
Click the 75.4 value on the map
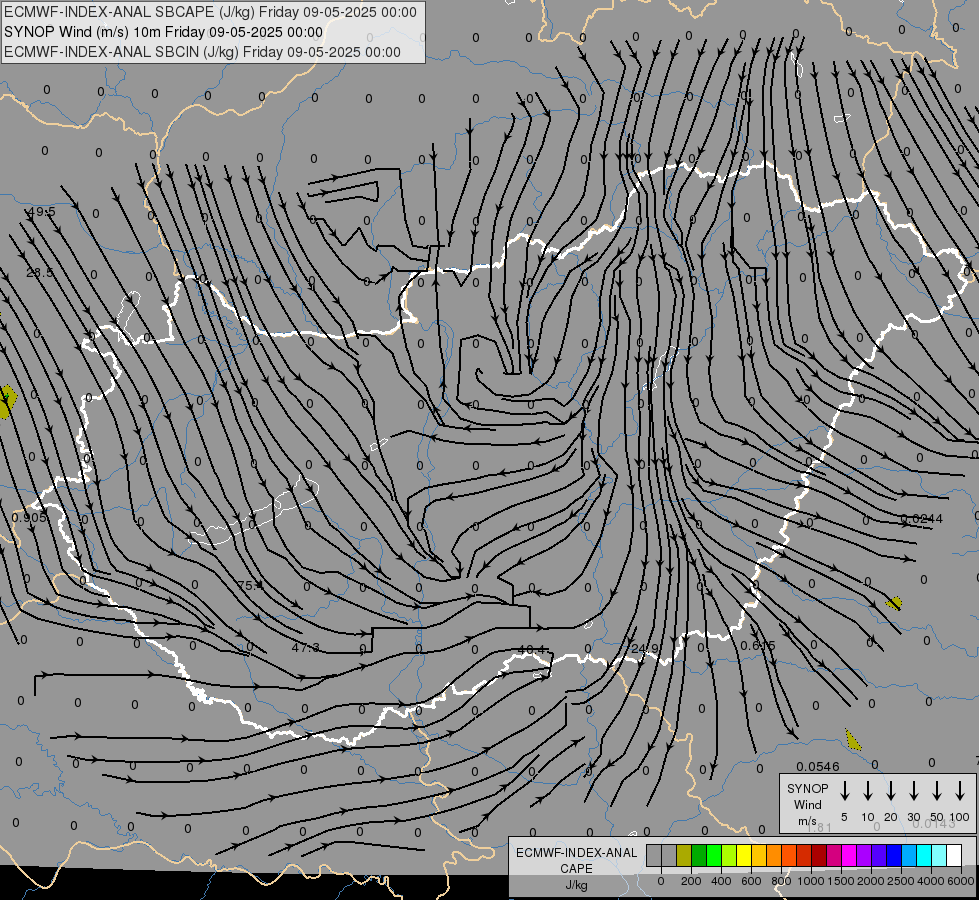click(x=251, y=585)
